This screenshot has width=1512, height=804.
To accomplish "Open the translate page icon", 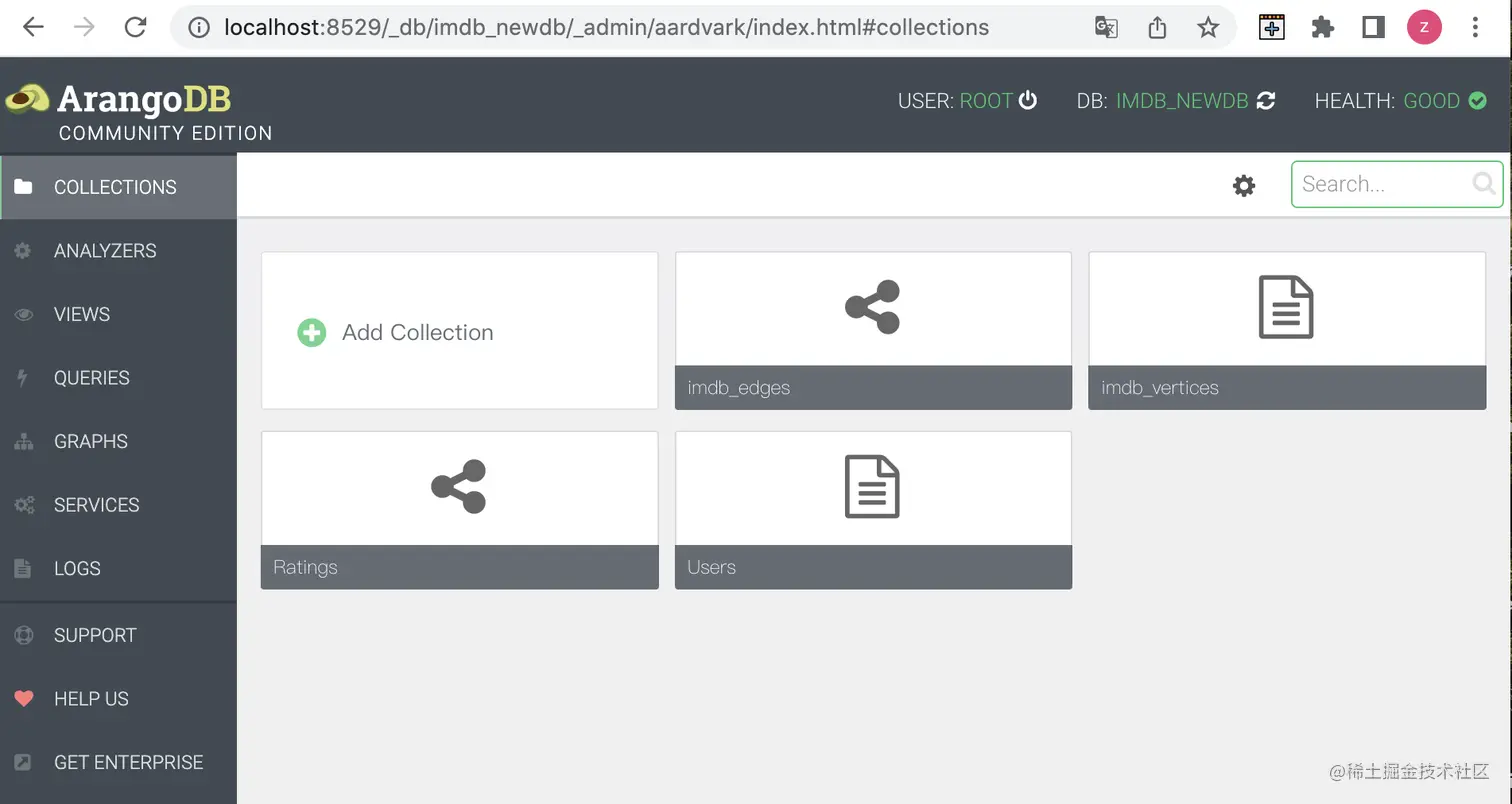I will click(1106, 27).
